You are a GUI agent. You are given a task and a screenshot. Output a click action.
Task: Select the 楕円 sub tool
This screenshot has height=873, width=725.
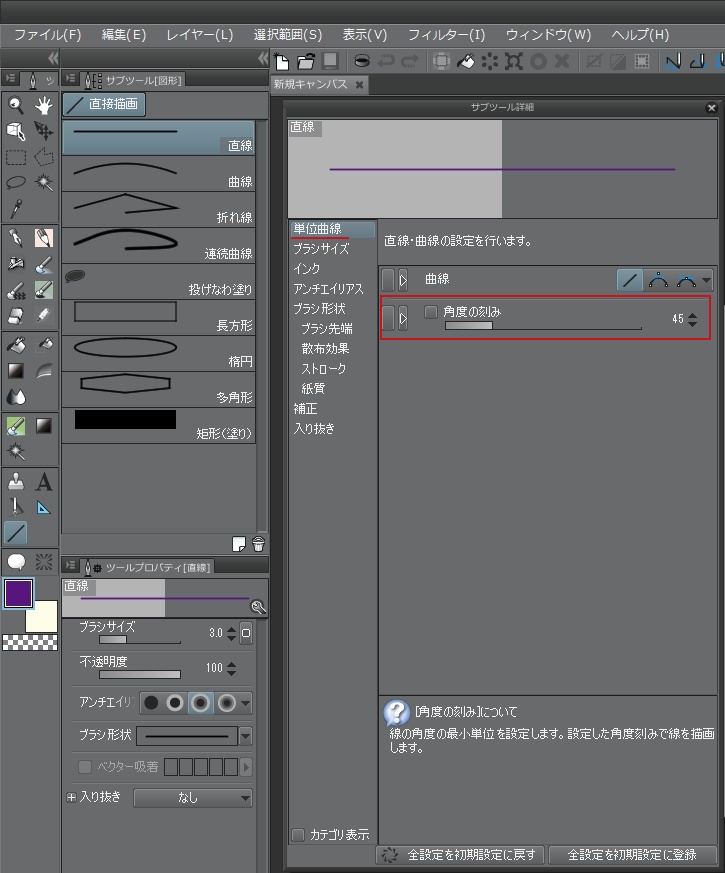(x=159, y=353)
